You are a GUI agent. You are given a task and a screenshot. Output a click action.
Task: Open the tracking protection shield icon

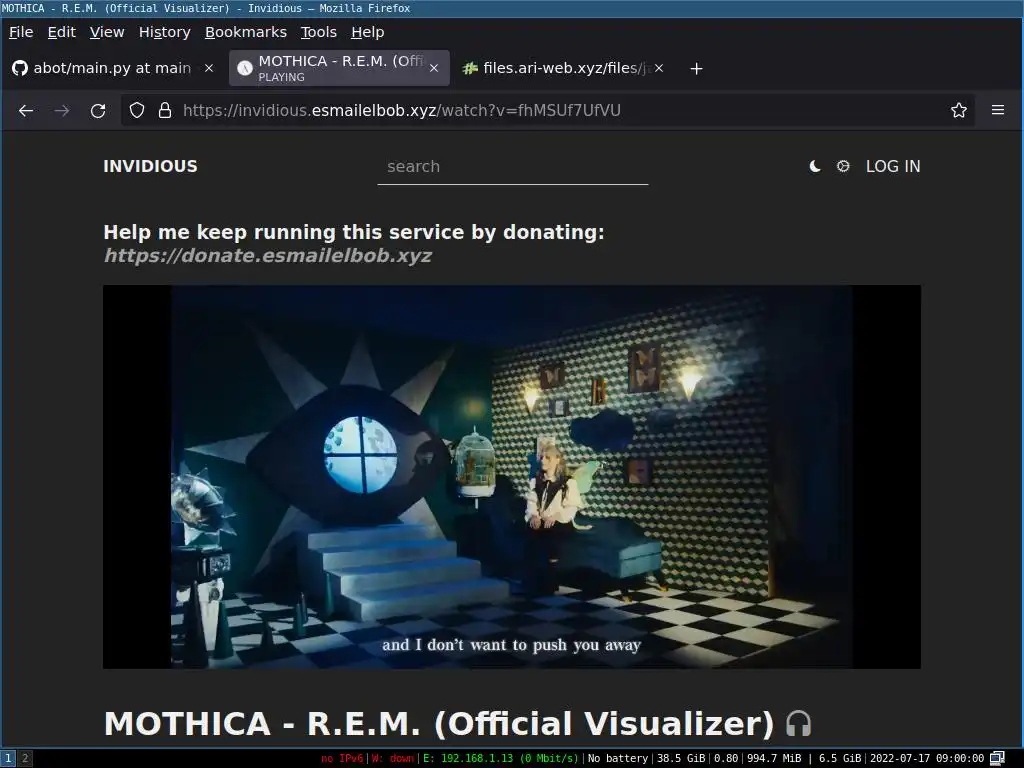136,110
